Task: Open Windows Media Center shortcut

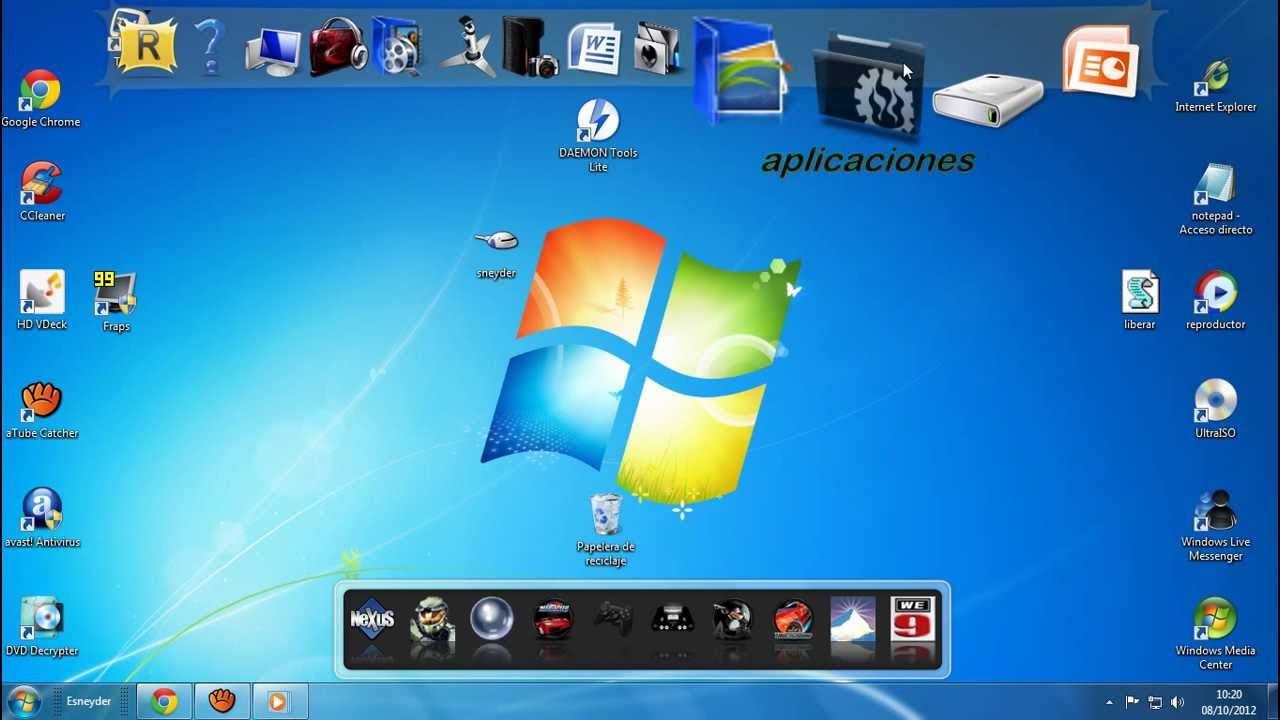Action: [1216, 635]
